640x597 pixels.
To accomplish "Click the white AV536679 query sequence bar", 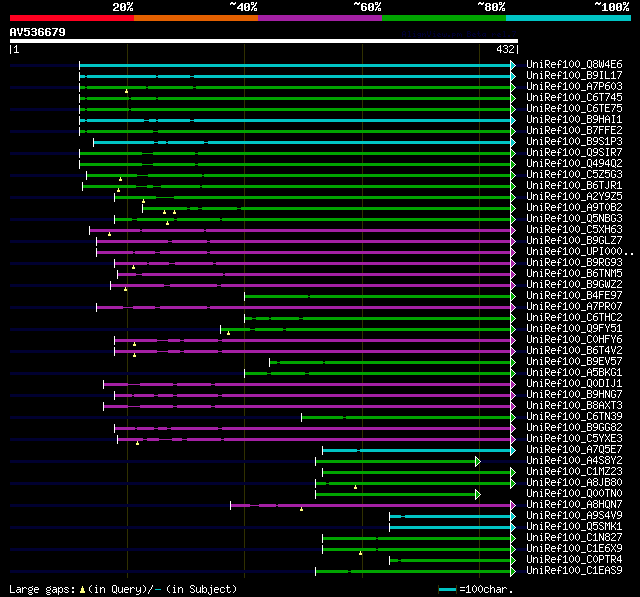I will pyautogui.click(x=264, y=41).
